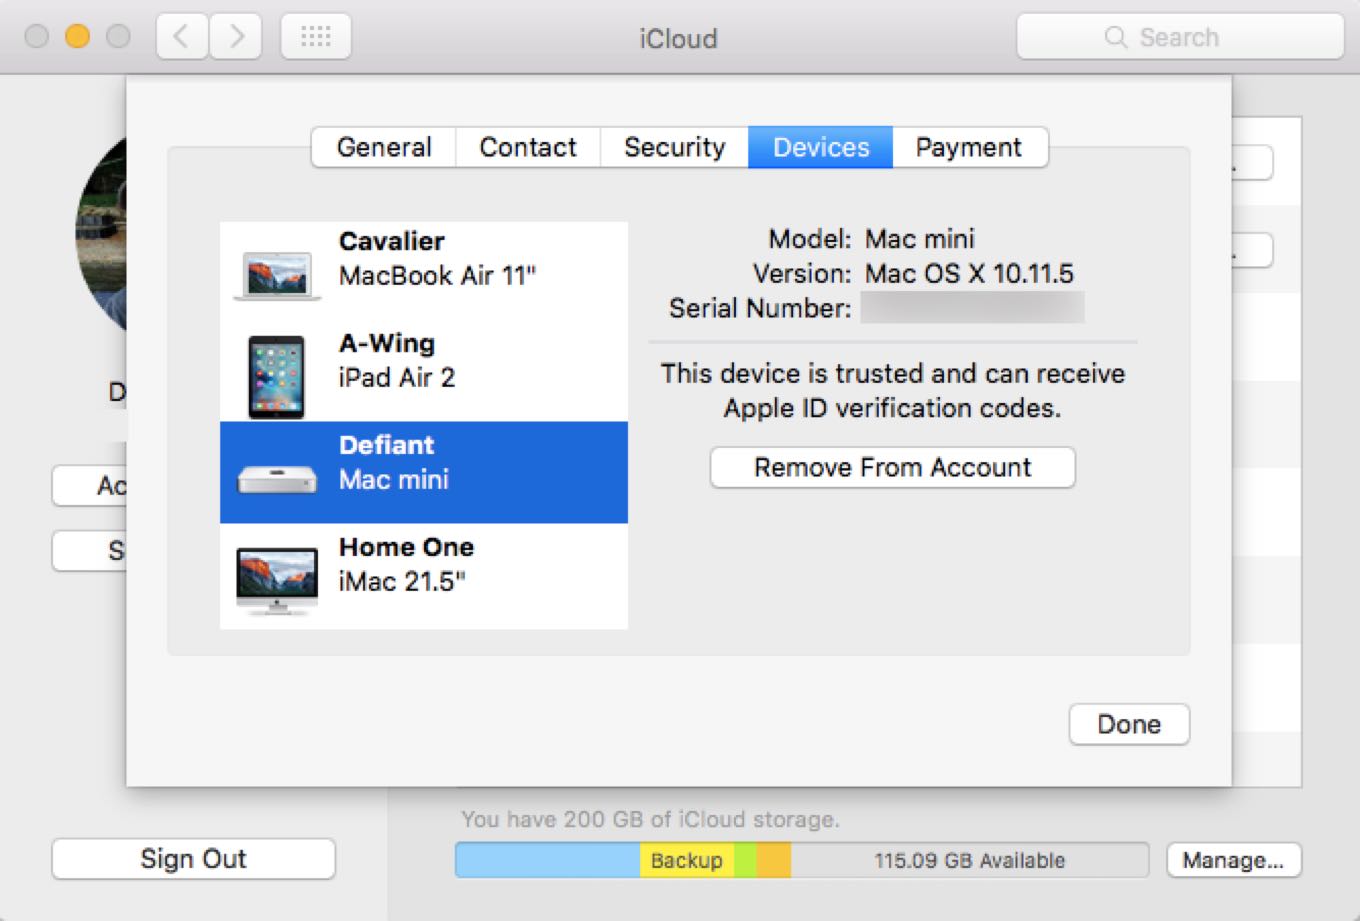Select Home One iMac 21.5" device name
Image resolution: width=1360 pixels, height=921 pixels.
tap(406, 564)
